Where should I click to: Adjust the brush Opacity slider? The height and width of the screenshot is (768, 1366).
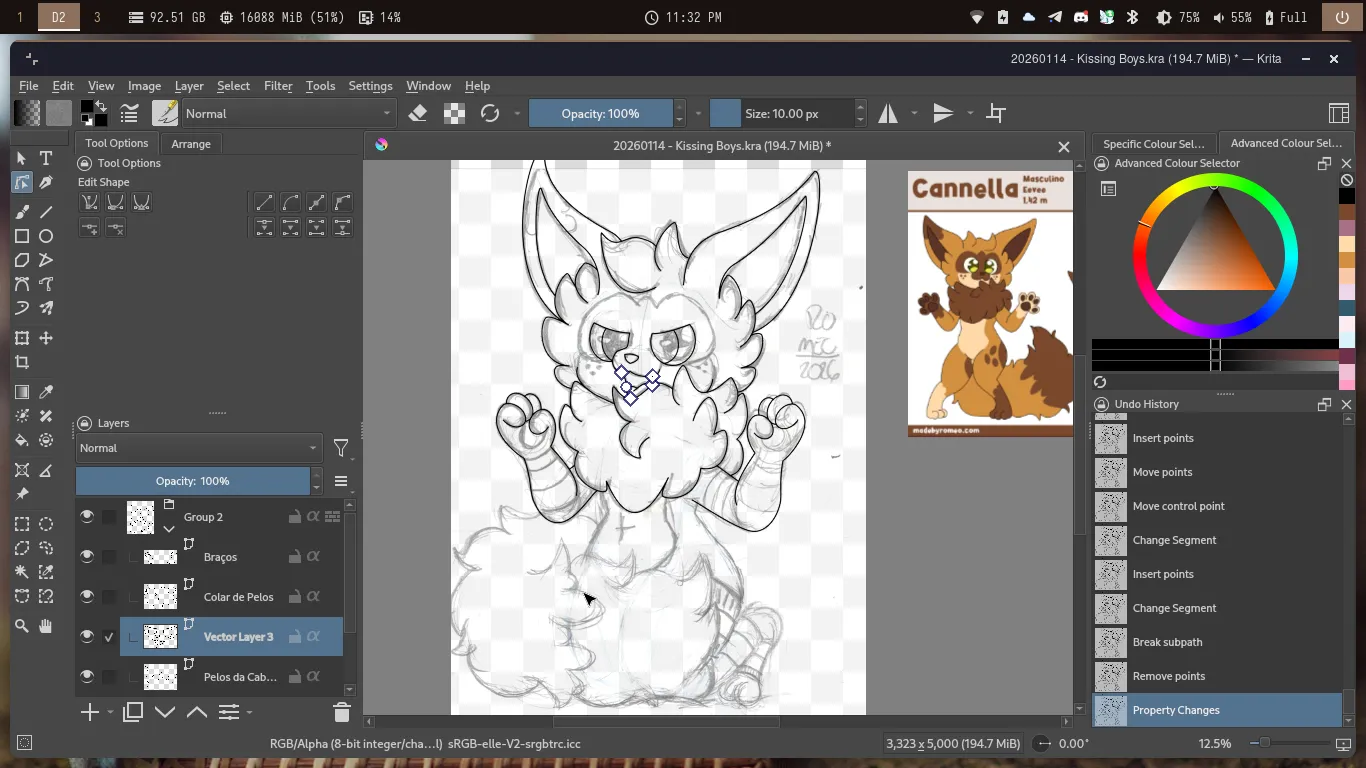tap(600, 113)
